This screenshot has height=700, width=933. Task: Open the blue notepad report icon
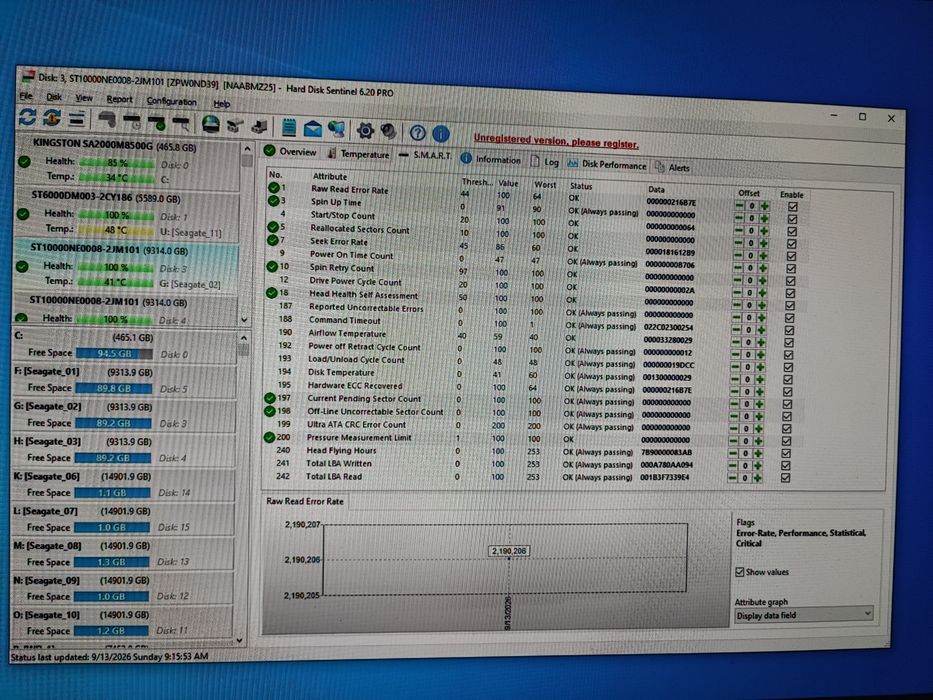pyautogui.click(x=289, y=127)
